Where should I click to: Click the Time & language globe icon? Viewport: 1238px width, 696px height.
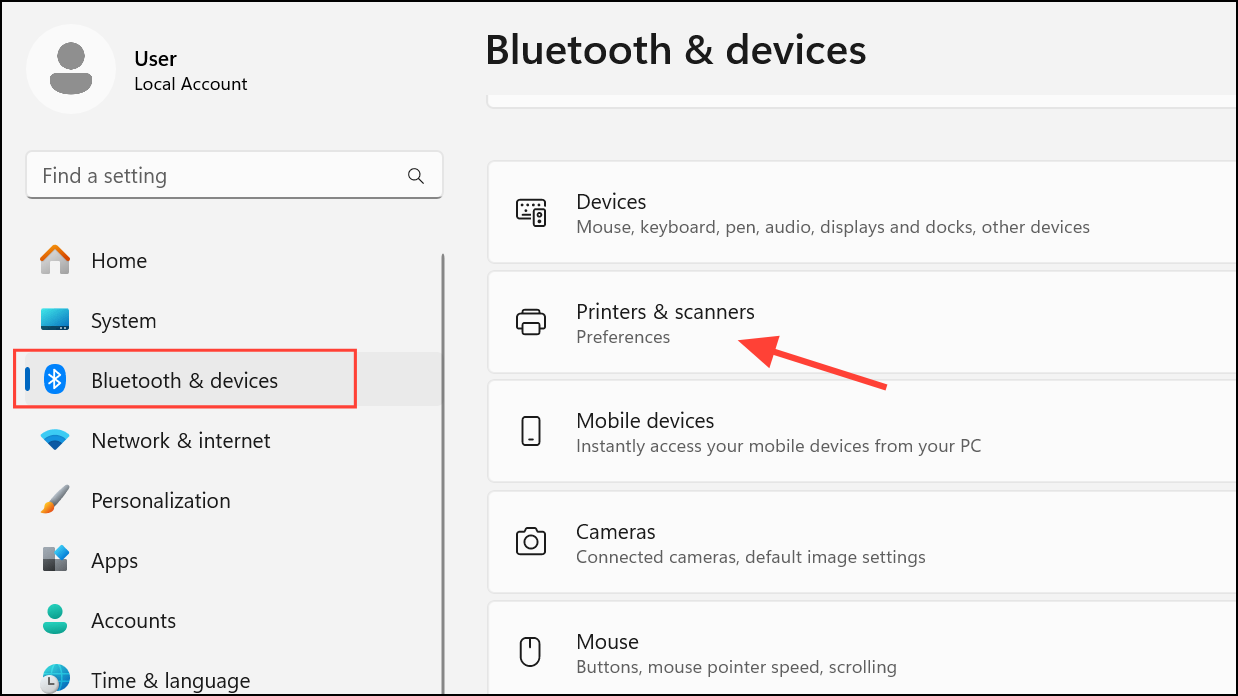pyautogui.click(x=55, y=679)
